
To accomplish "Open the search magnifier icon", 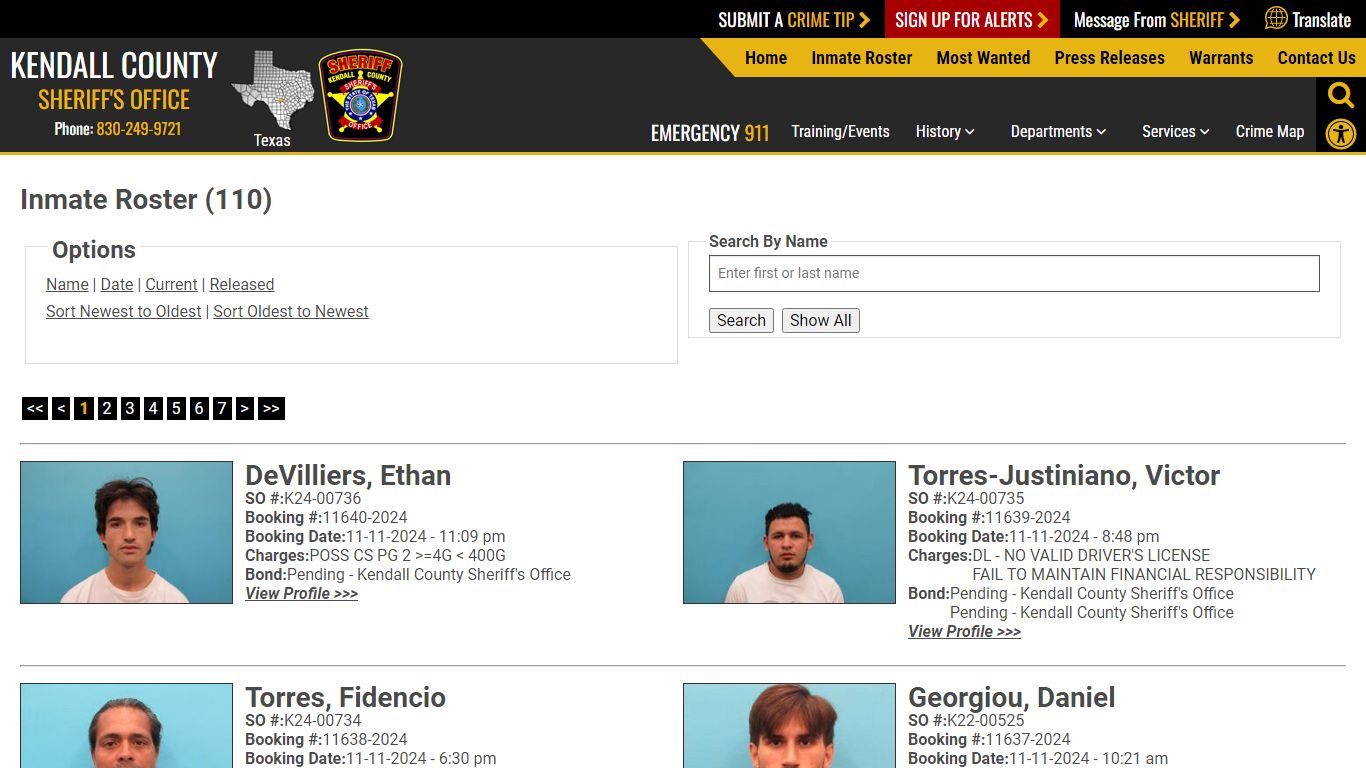I will coord(1341,95).
